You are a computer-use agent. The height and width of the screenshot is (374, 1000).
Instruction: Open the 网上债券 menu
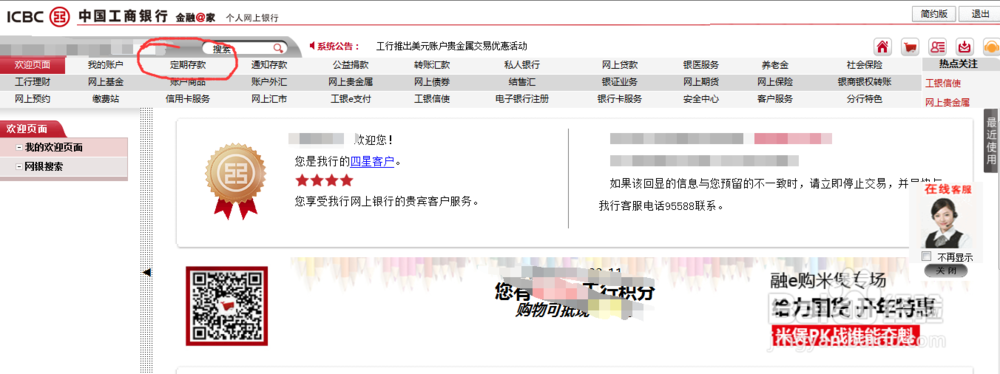432,82
